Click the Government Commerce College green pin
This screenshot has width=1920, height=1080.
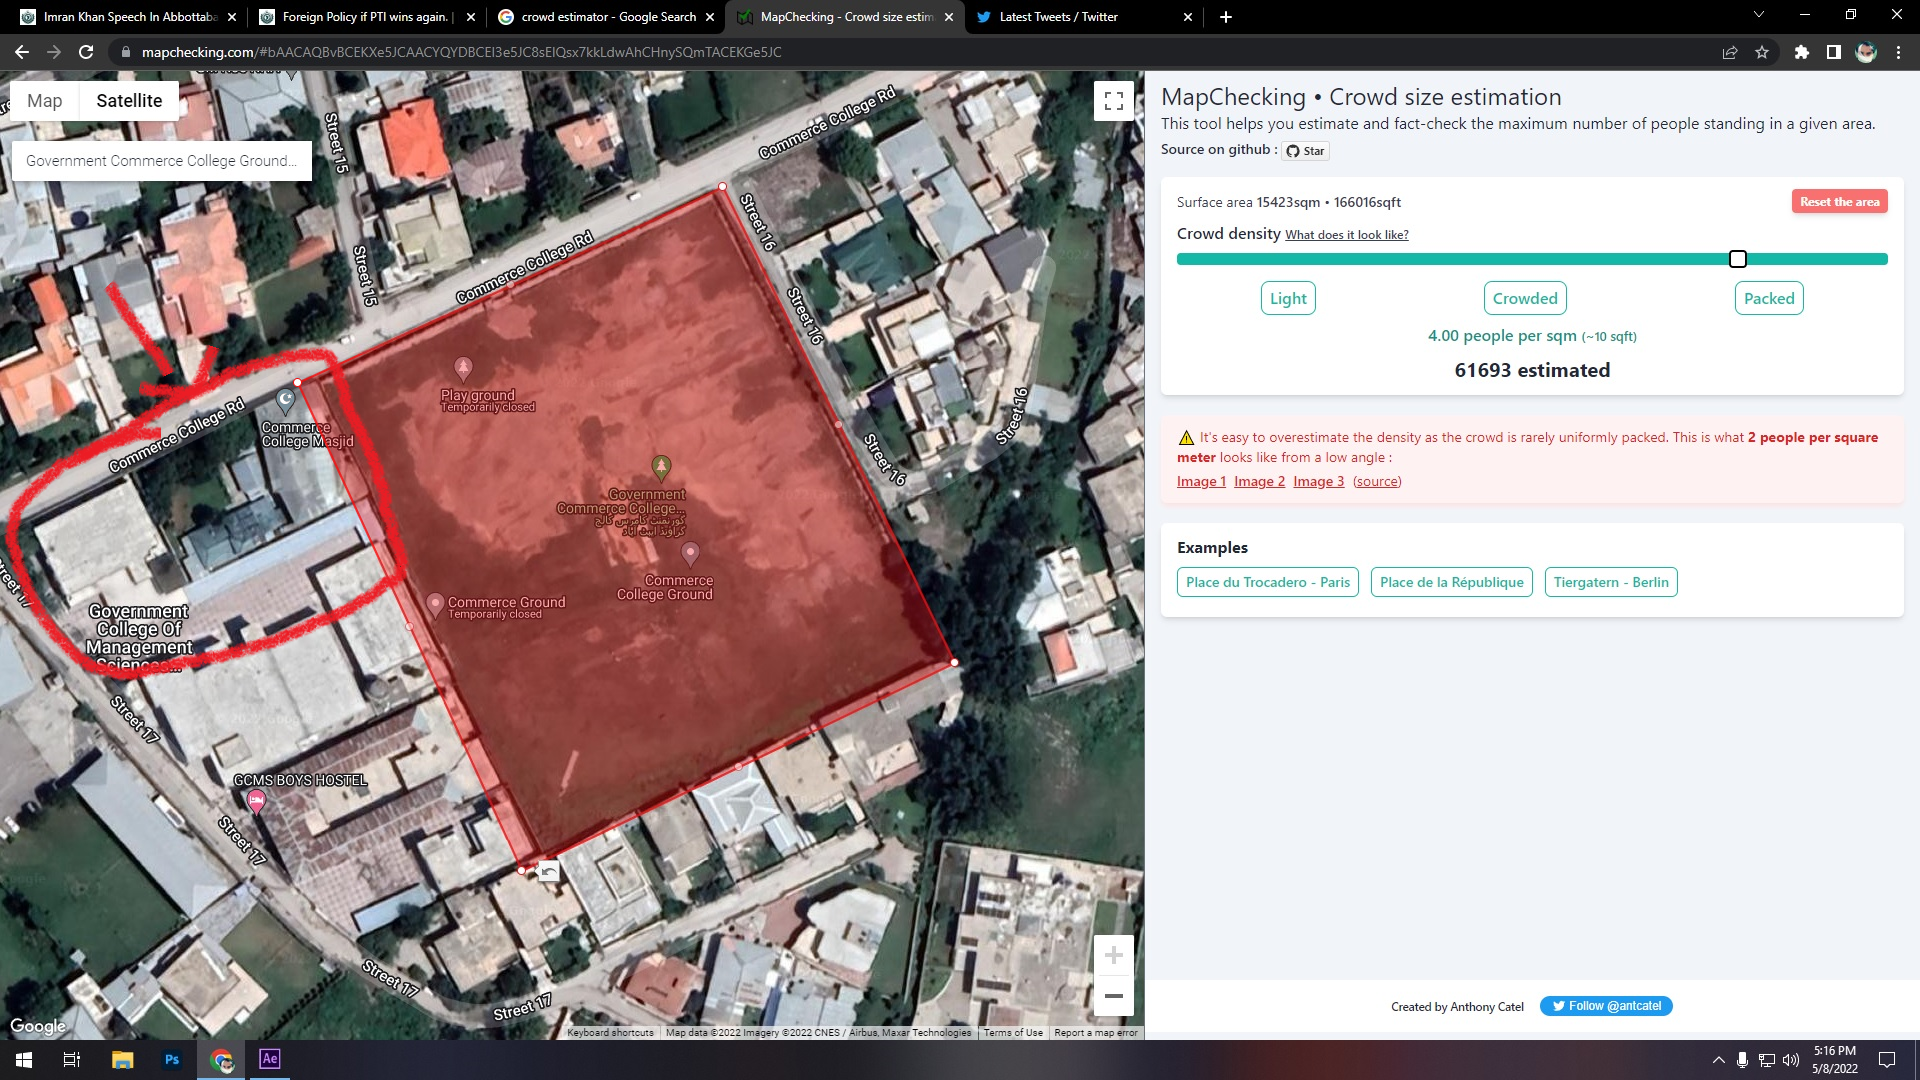661,467
